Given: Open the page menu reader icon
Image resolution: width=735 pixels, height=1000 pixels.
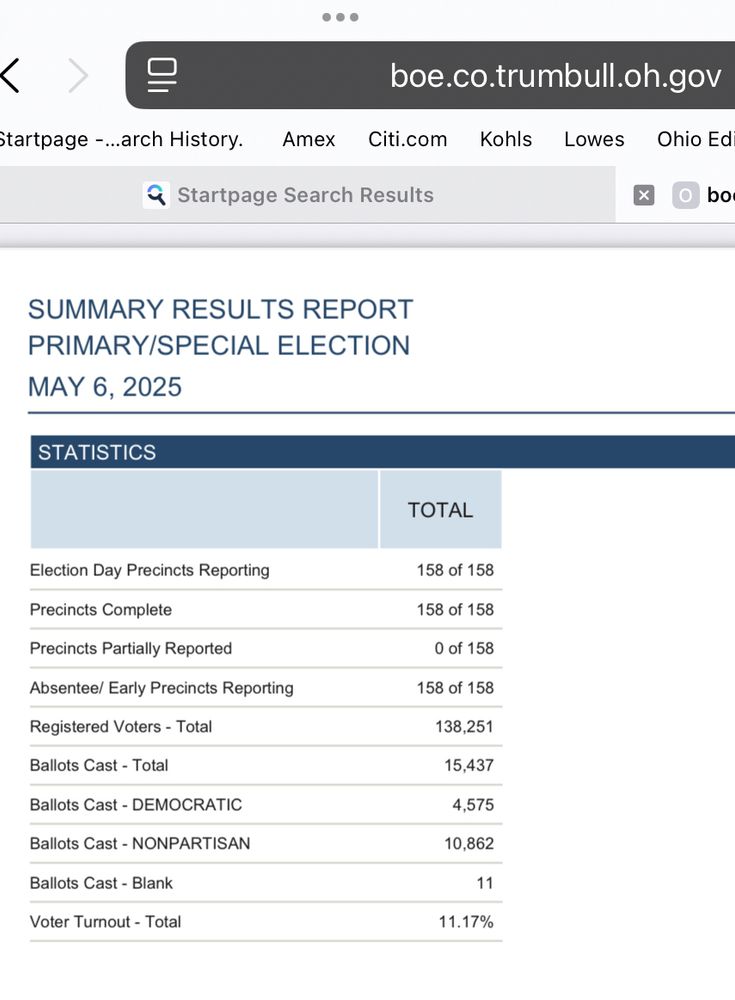Looking at the screenshot, I should [x=162, y=75].
